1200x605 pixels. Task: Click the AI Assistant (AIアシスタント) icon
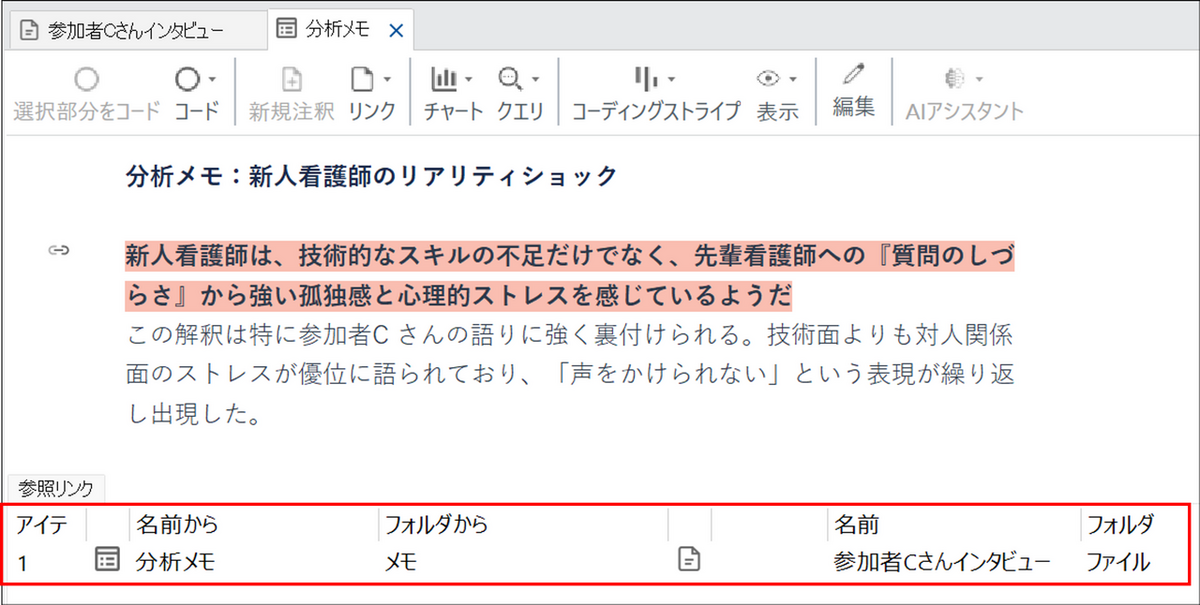tap(953, 79)
